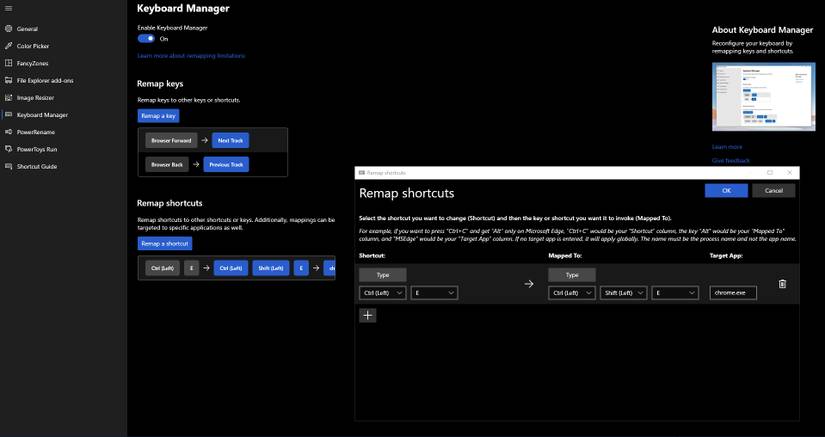Click the PowerToys Run sidebar icon

(x=8, y=149)
